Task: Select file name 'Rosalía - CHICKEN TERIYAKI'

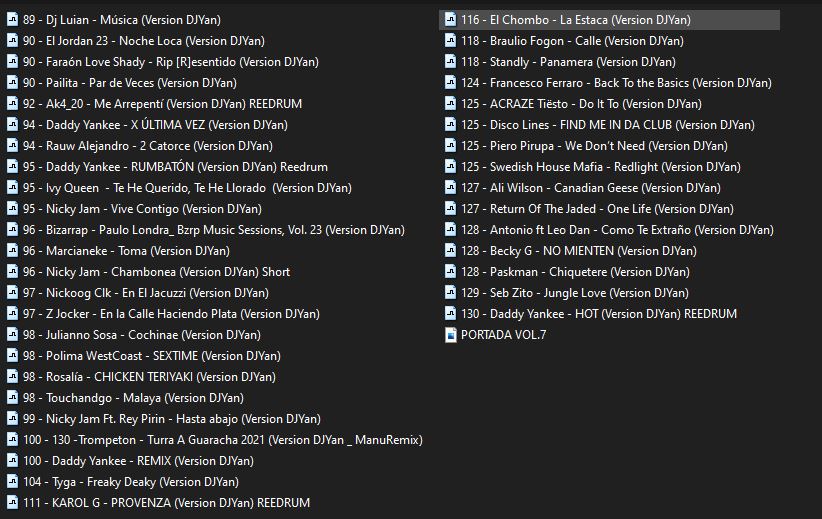Action: [x=149, y=376]
